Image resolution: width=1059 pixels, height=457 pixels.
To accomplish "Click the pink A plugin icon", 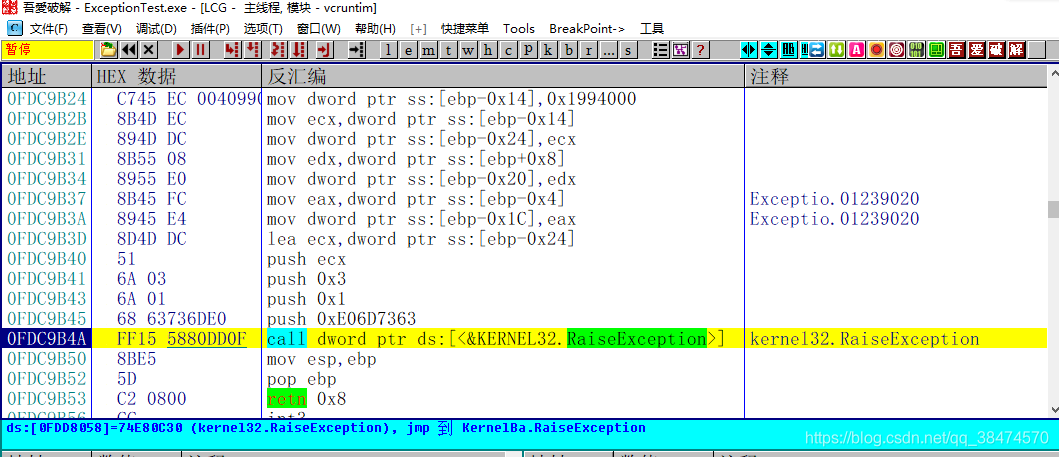I will 857,49.
